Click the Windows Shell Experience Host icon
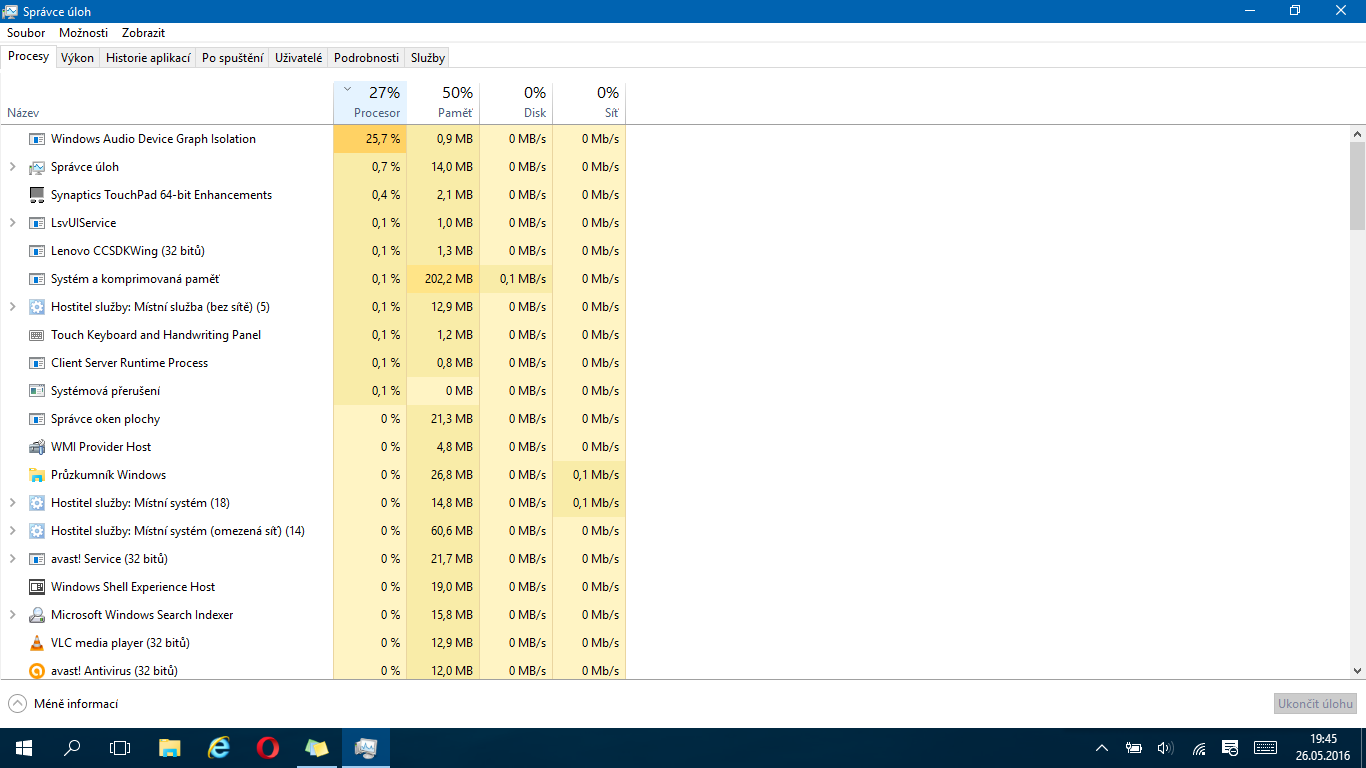Screen dimensions: 1366x768 (37, 587)
